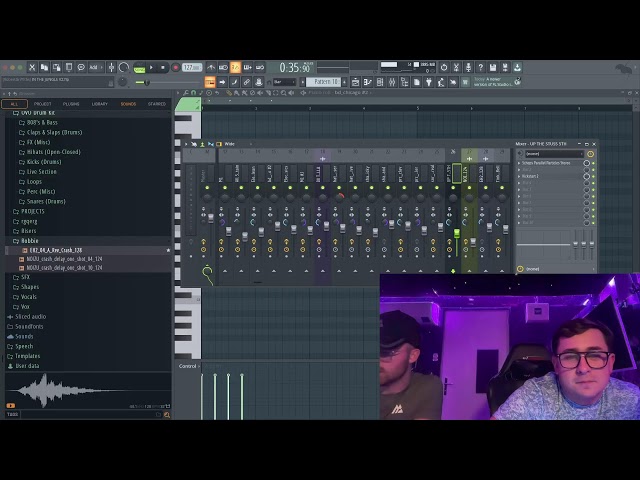
Task: Mute mixer track 27 via its green LED
Action: [x=469, y=188]
